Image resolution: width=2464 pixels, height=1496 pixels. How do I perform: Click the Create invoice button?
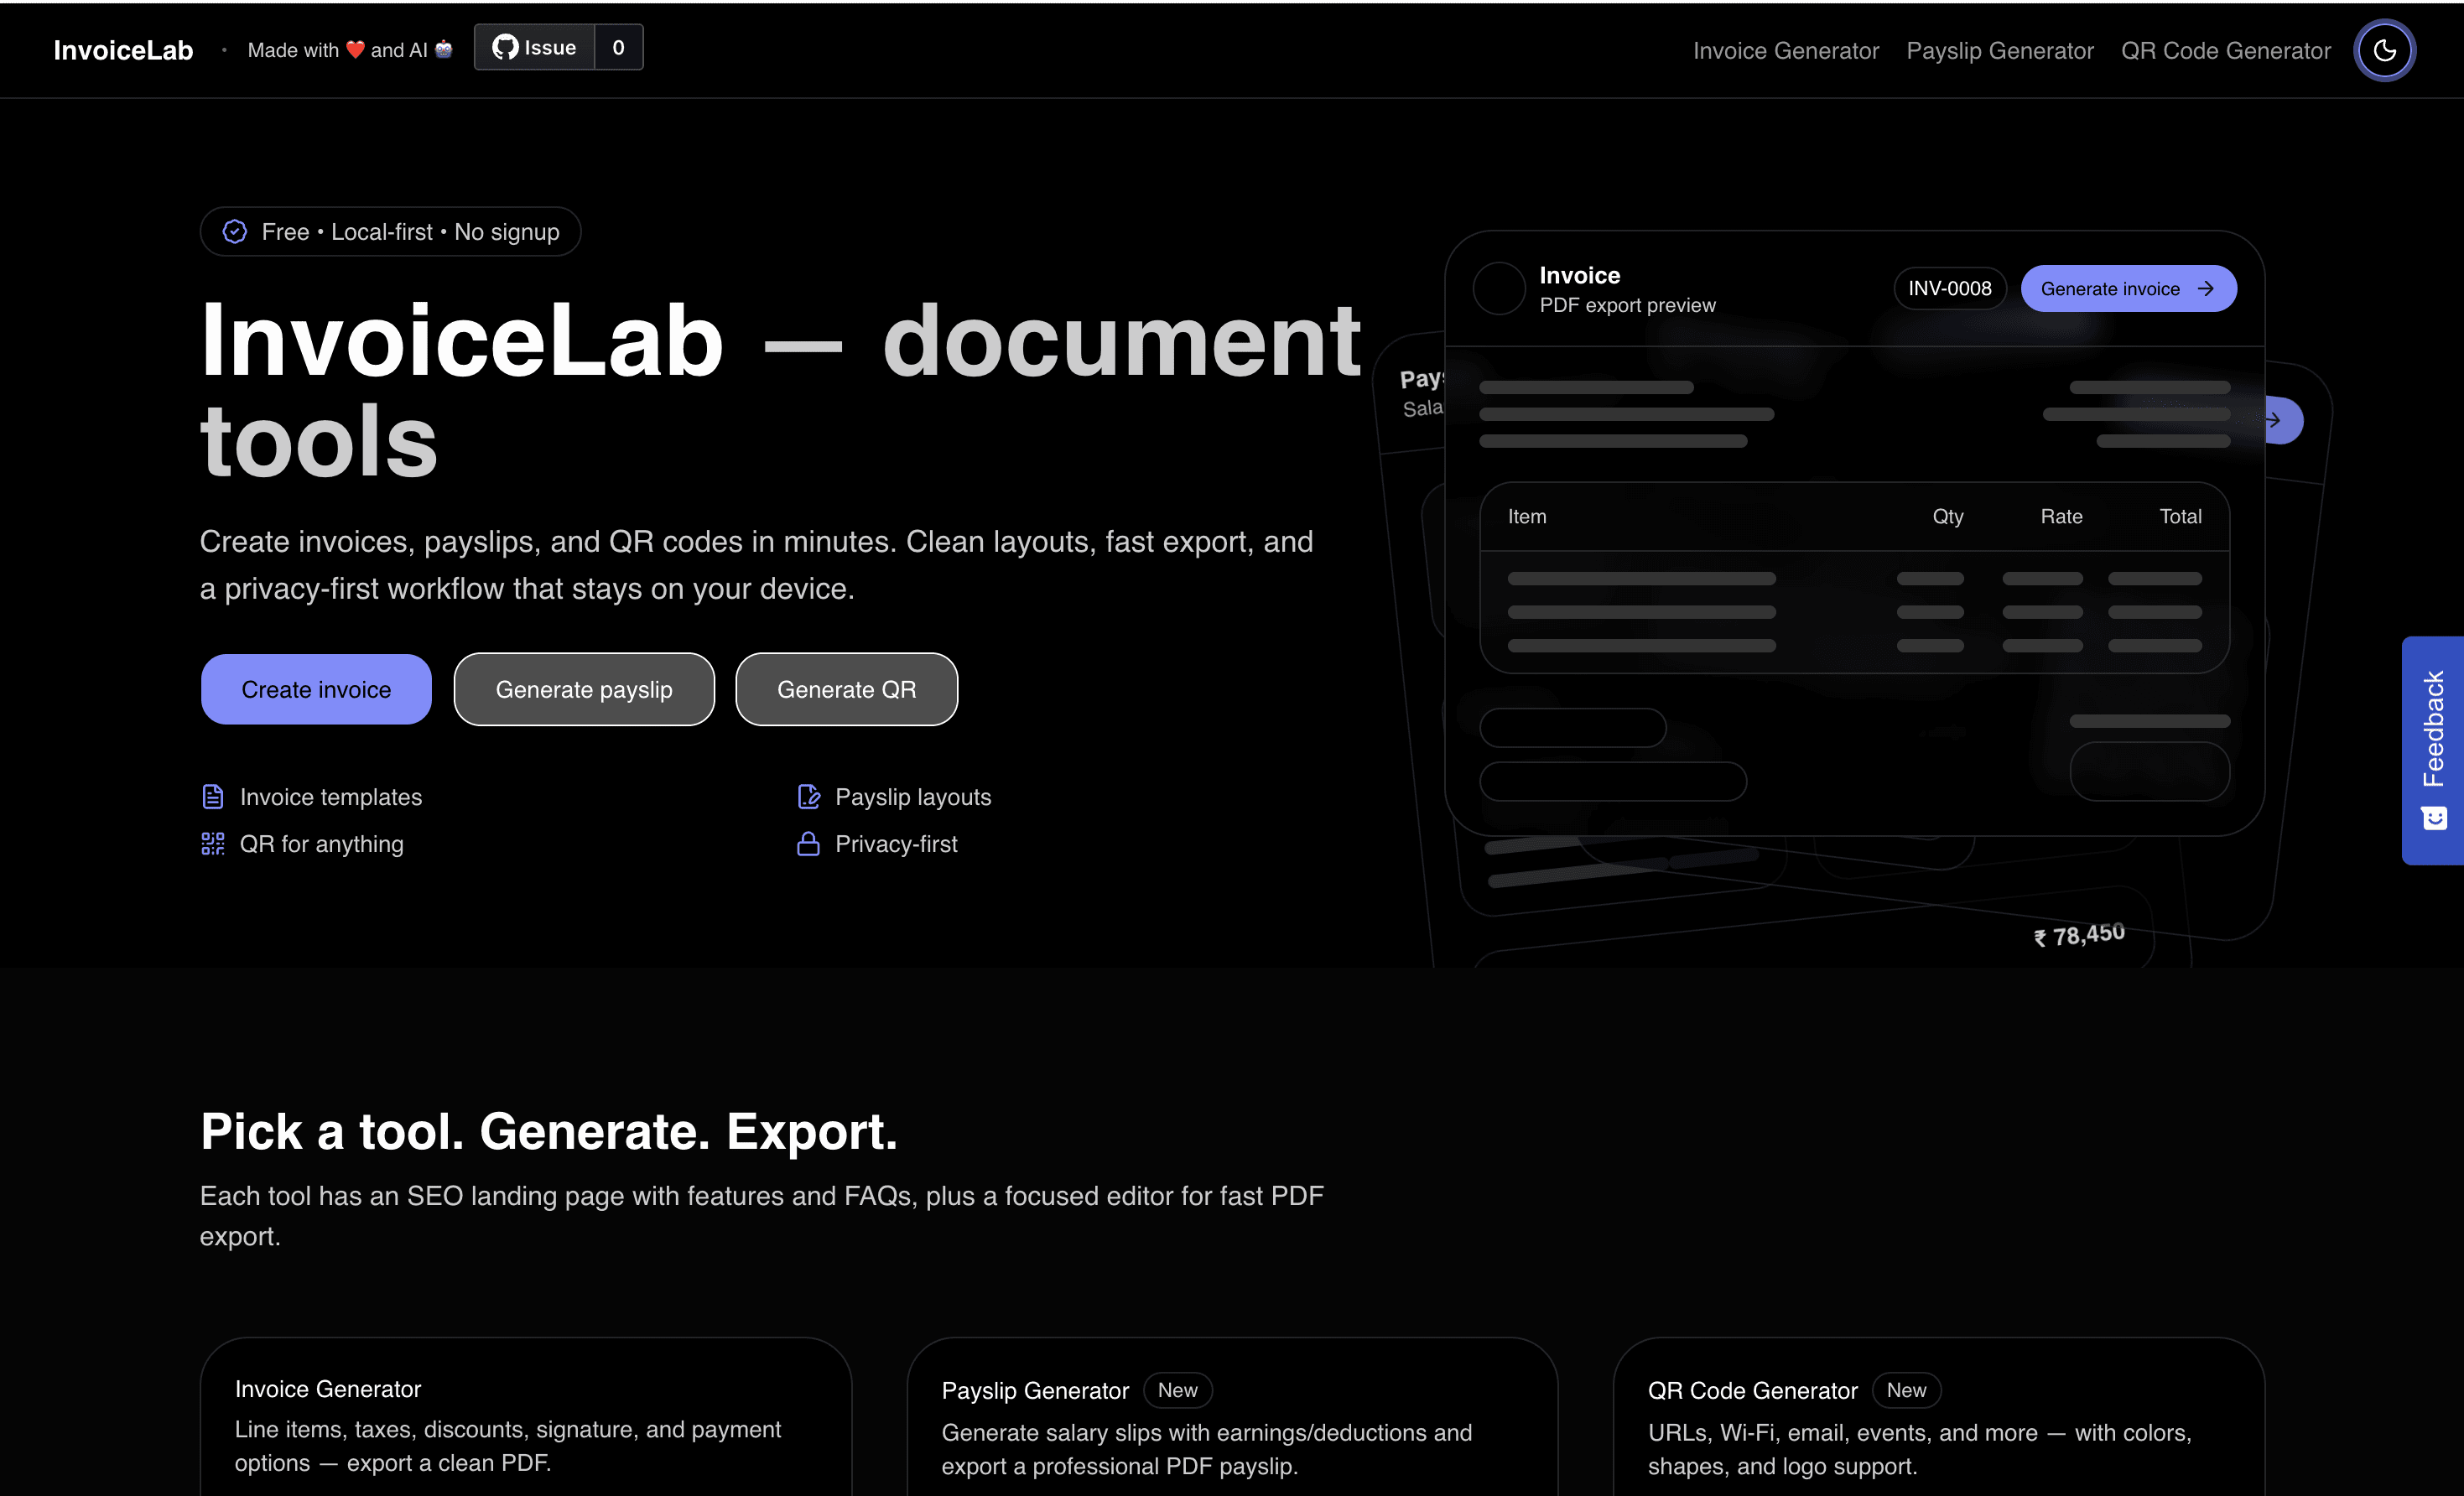[x=316, y=689]
